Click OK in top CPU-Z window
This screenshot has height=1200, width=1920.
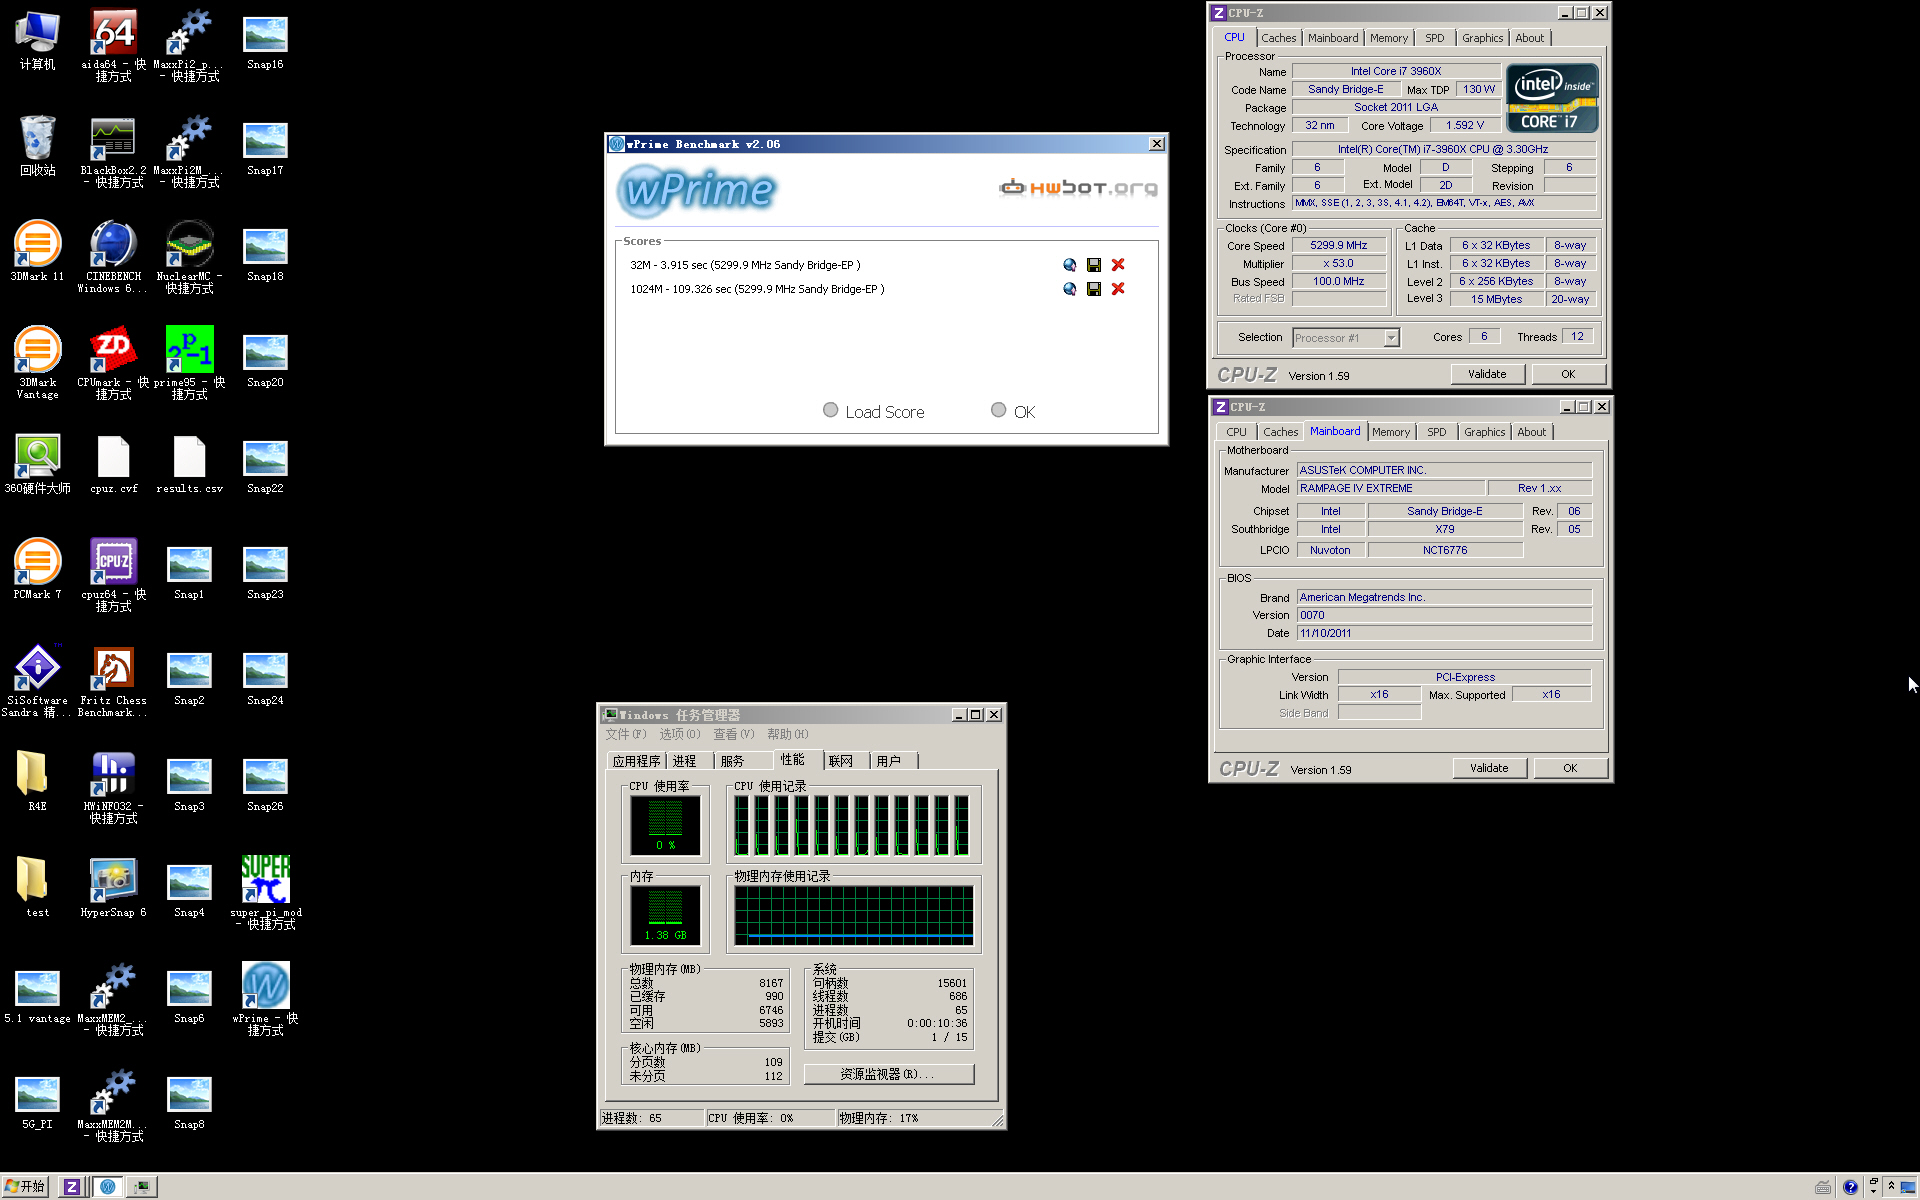(1568, 374)
